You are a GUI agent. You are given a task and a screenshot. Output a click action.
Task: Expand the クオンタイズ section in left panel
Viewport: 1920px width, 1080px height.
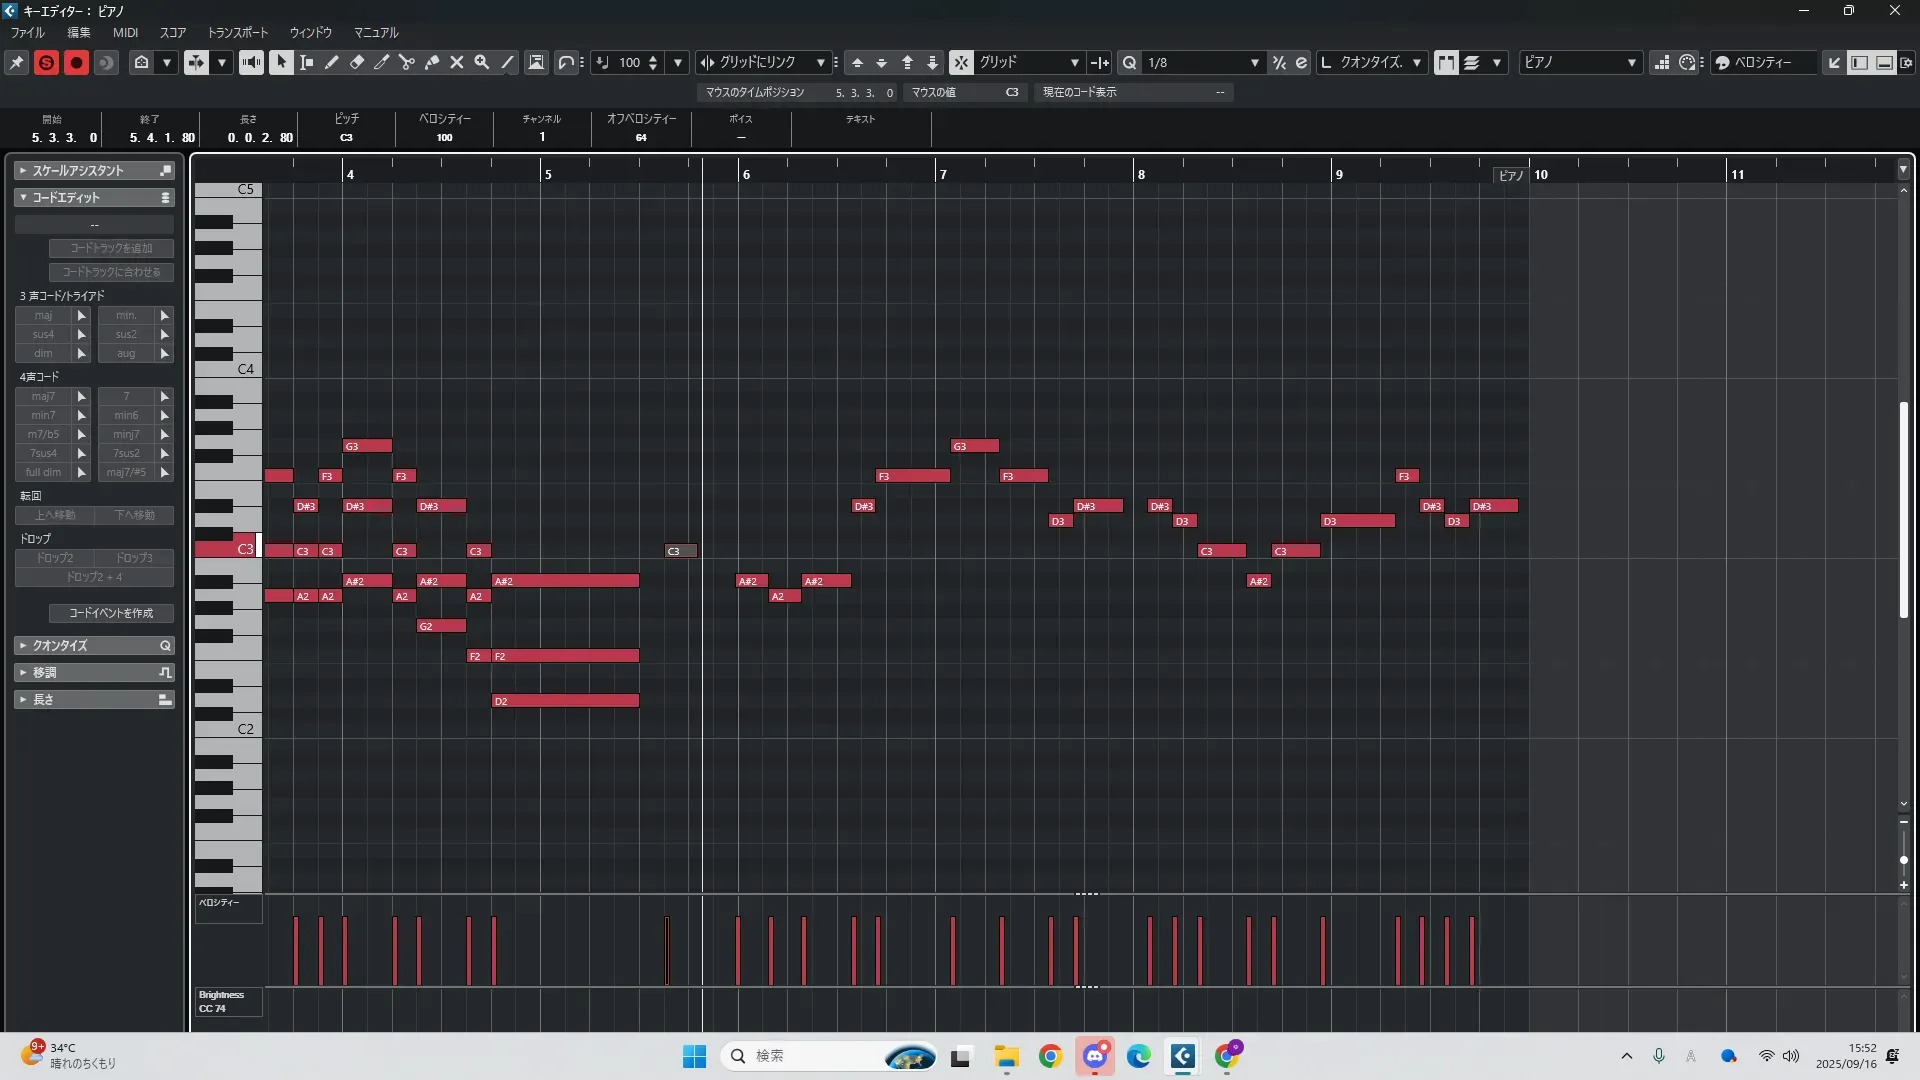point(60,646)
